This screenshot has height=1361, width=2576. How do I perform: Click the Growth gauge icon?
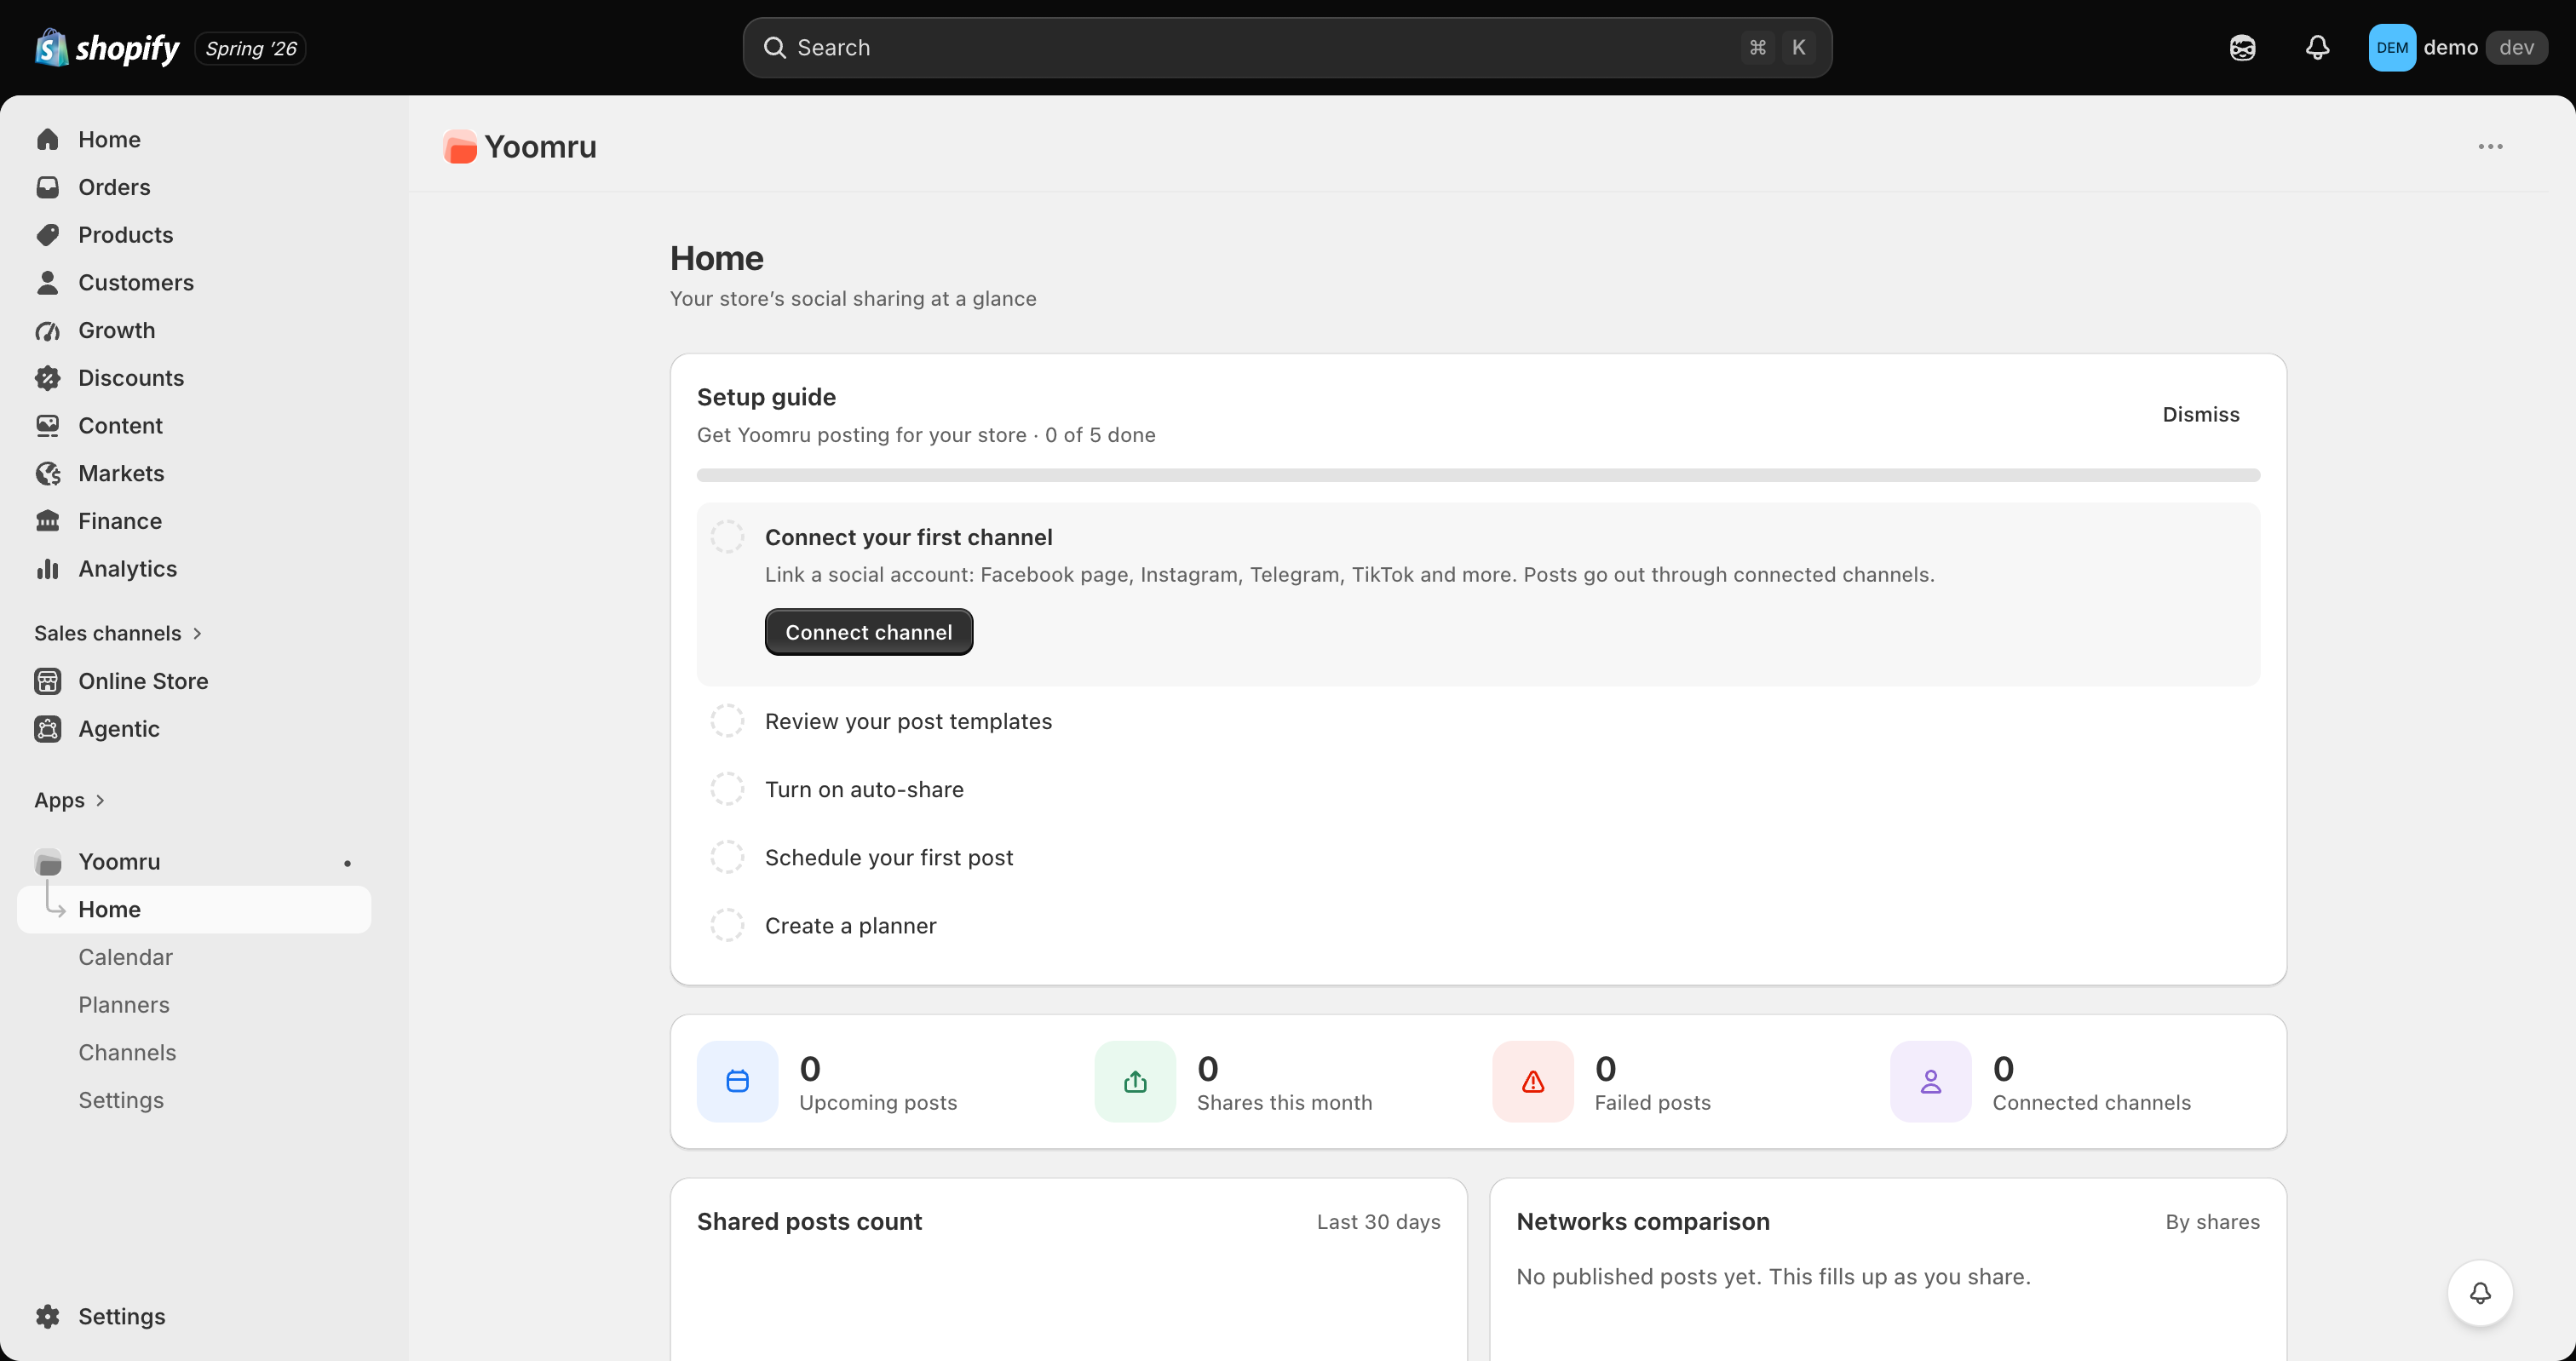(47, 331)
